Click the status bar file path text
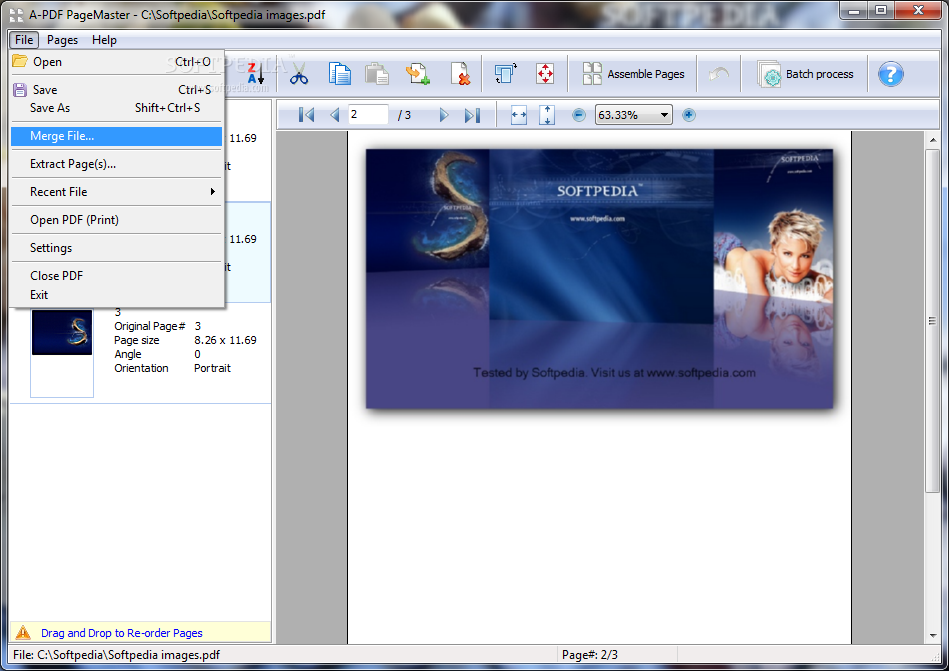 [x=116, y=655]
